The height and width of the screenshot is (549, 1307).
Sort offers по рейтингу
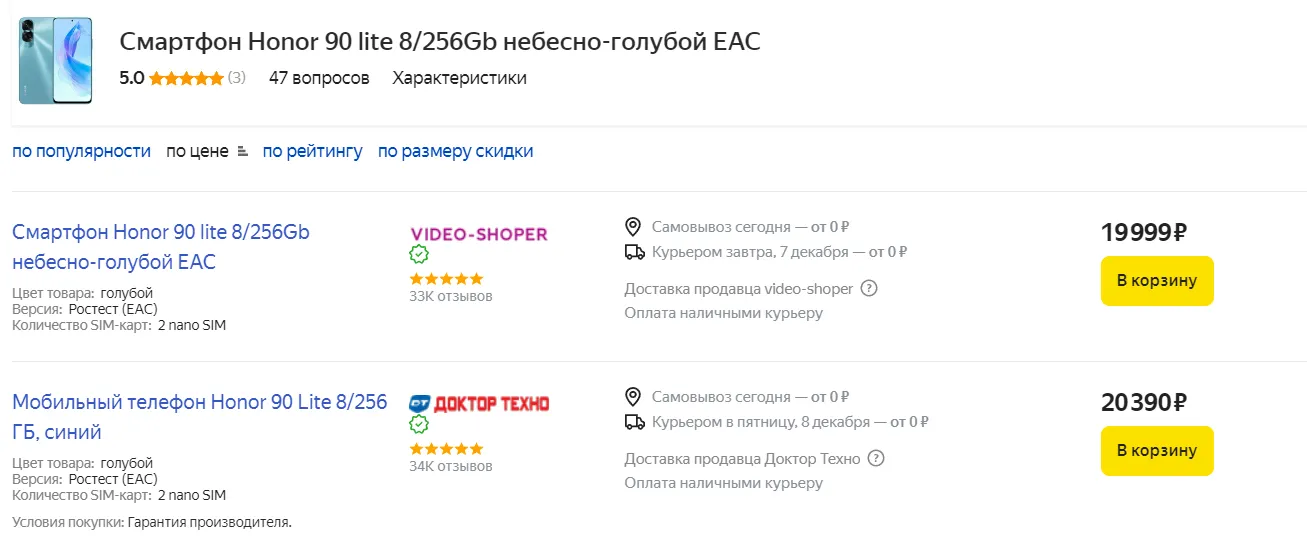point(312,151)
